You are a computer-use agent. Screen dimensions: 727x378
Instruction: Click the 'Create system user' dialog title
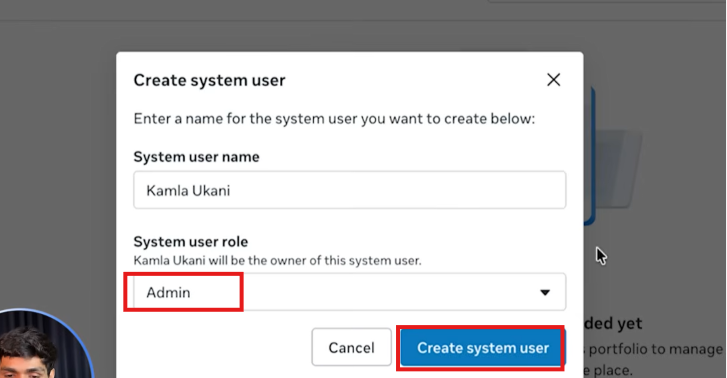(210, 80)
